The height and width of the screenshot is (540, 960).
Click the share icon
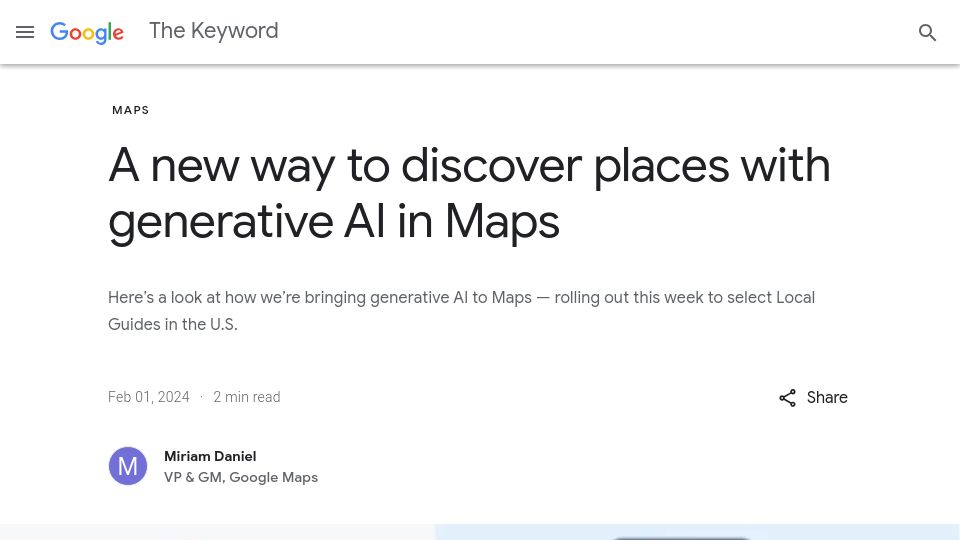787,398
